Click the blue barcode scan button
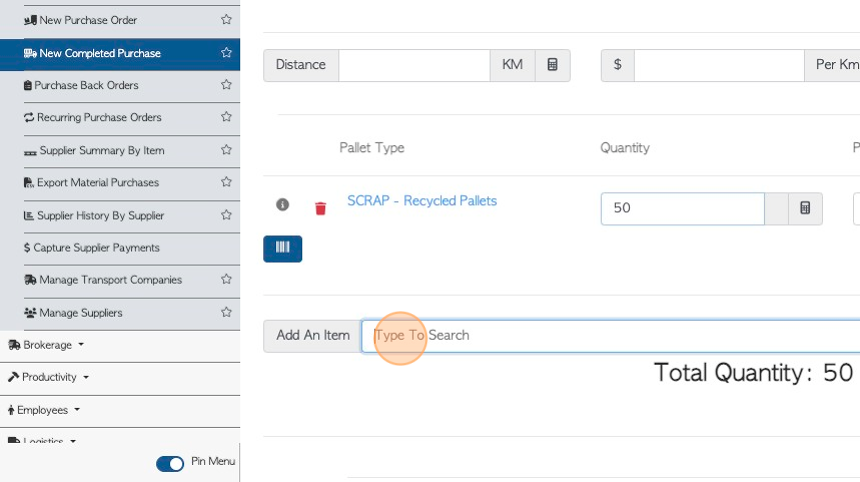This screenshot has height=482, width=860. tap(282, 248)
